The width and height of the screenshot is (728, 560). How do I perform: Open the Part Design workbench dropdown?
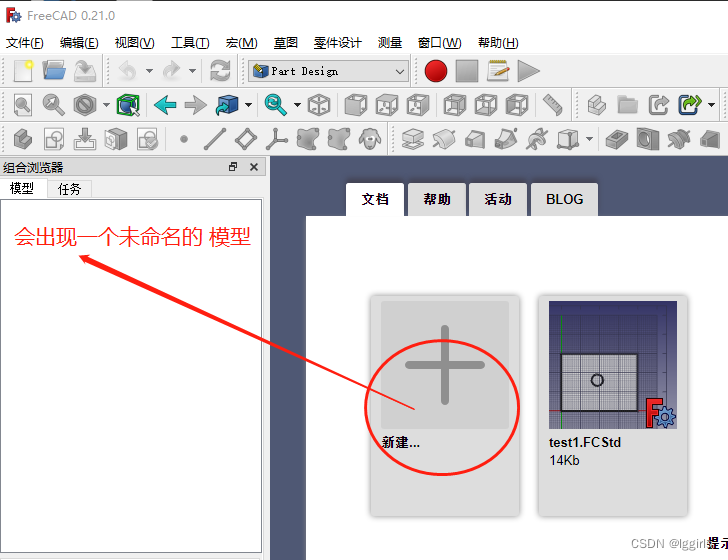[328, 71]
